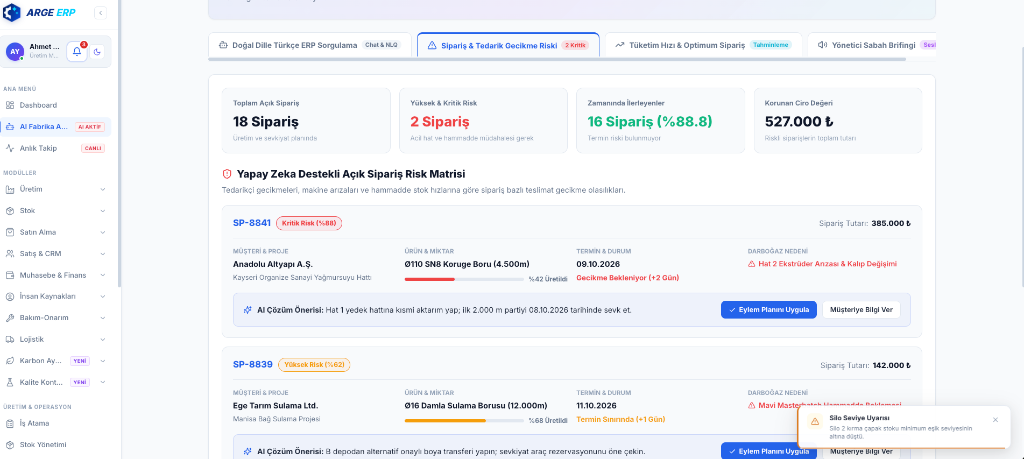Click the Toplam Açık Sipariş card
This screenshot has height=459, width=1024.
306,121
